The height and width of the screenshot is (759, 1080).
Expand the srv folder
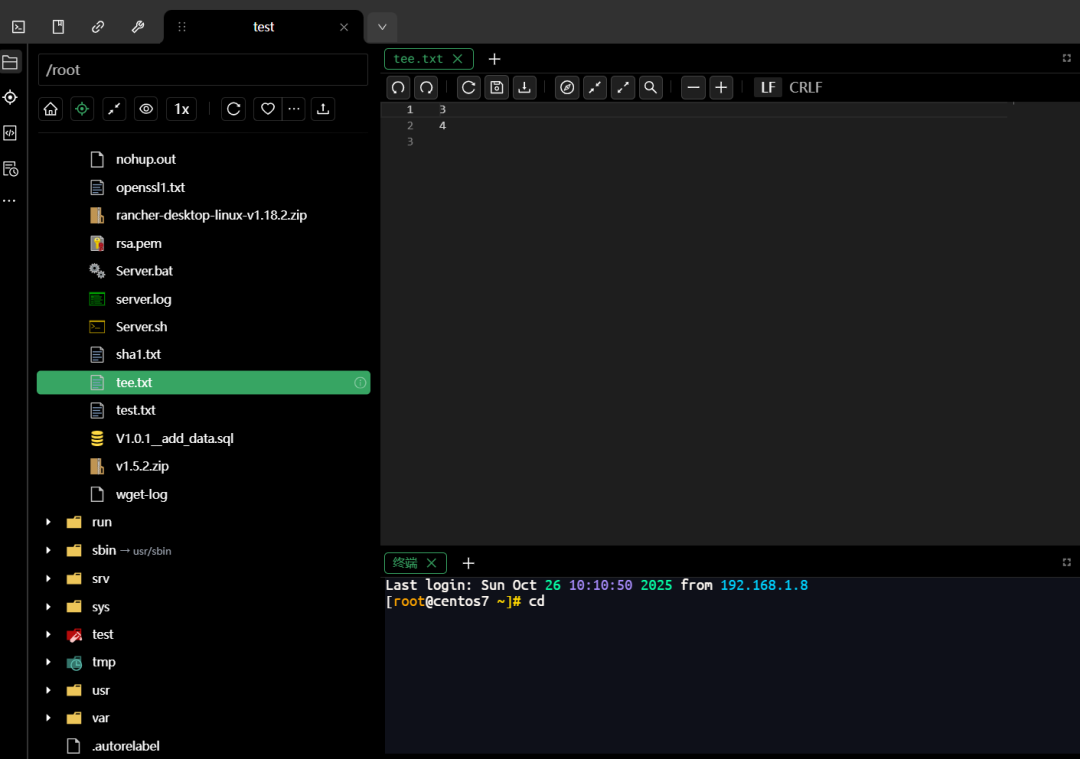pyautogui.click(x=48, y=579)
